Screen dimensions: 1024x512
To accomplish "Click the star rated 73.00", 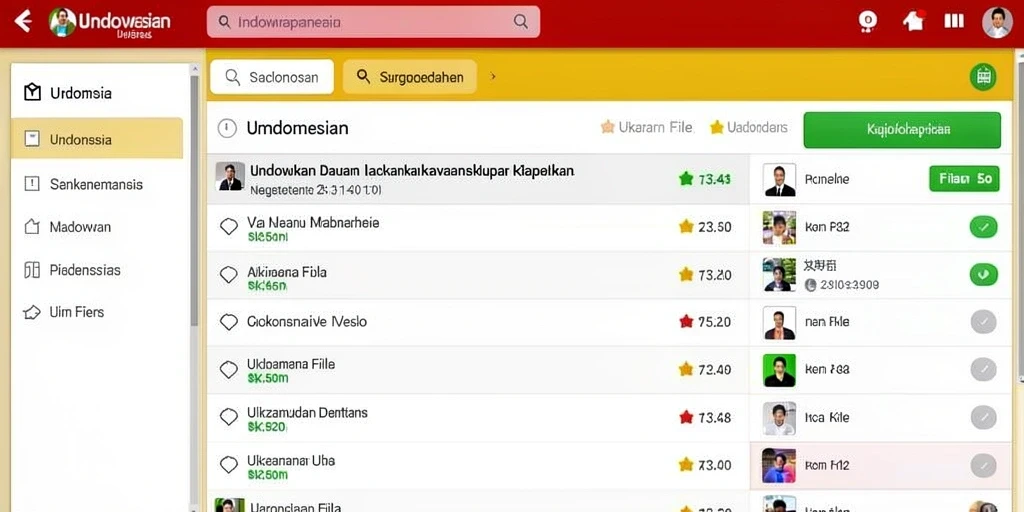I will click(686, 464).
